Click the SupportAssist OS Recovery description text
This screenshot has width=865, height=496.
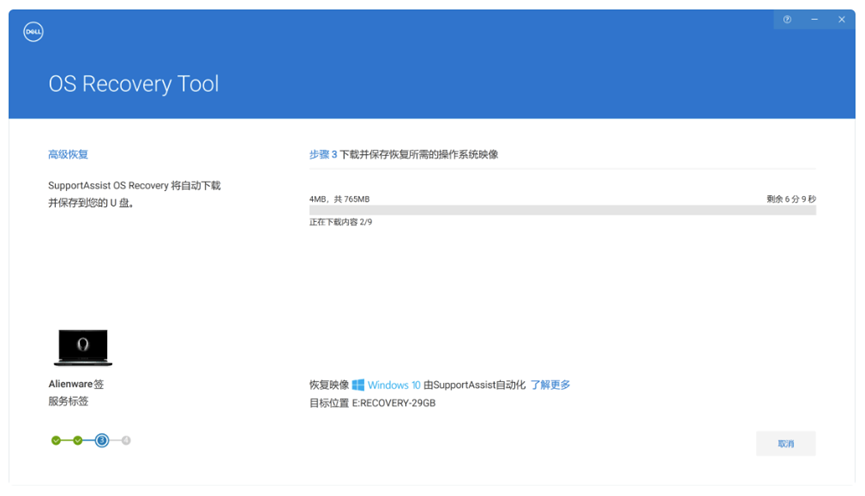(x=134, y=194)
